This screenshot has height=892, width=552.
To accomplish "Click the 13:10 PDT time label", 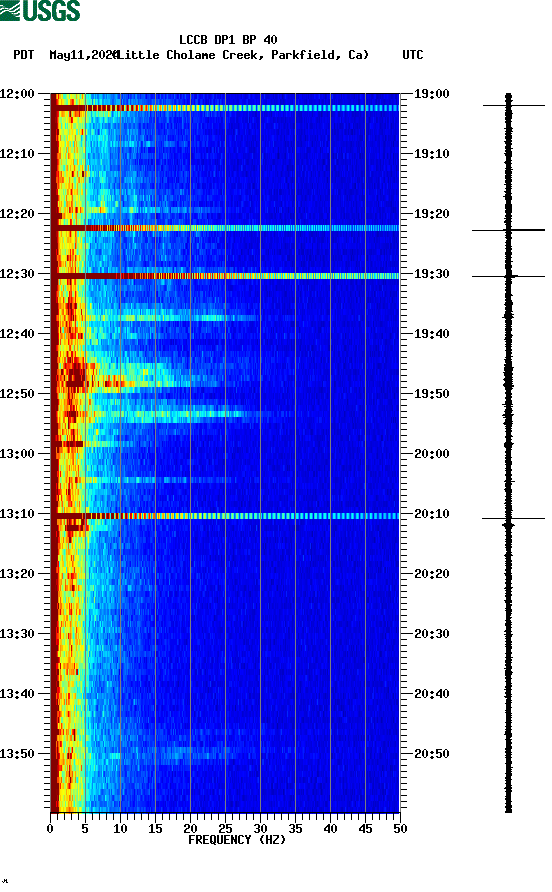I will [x=18, y=514].
